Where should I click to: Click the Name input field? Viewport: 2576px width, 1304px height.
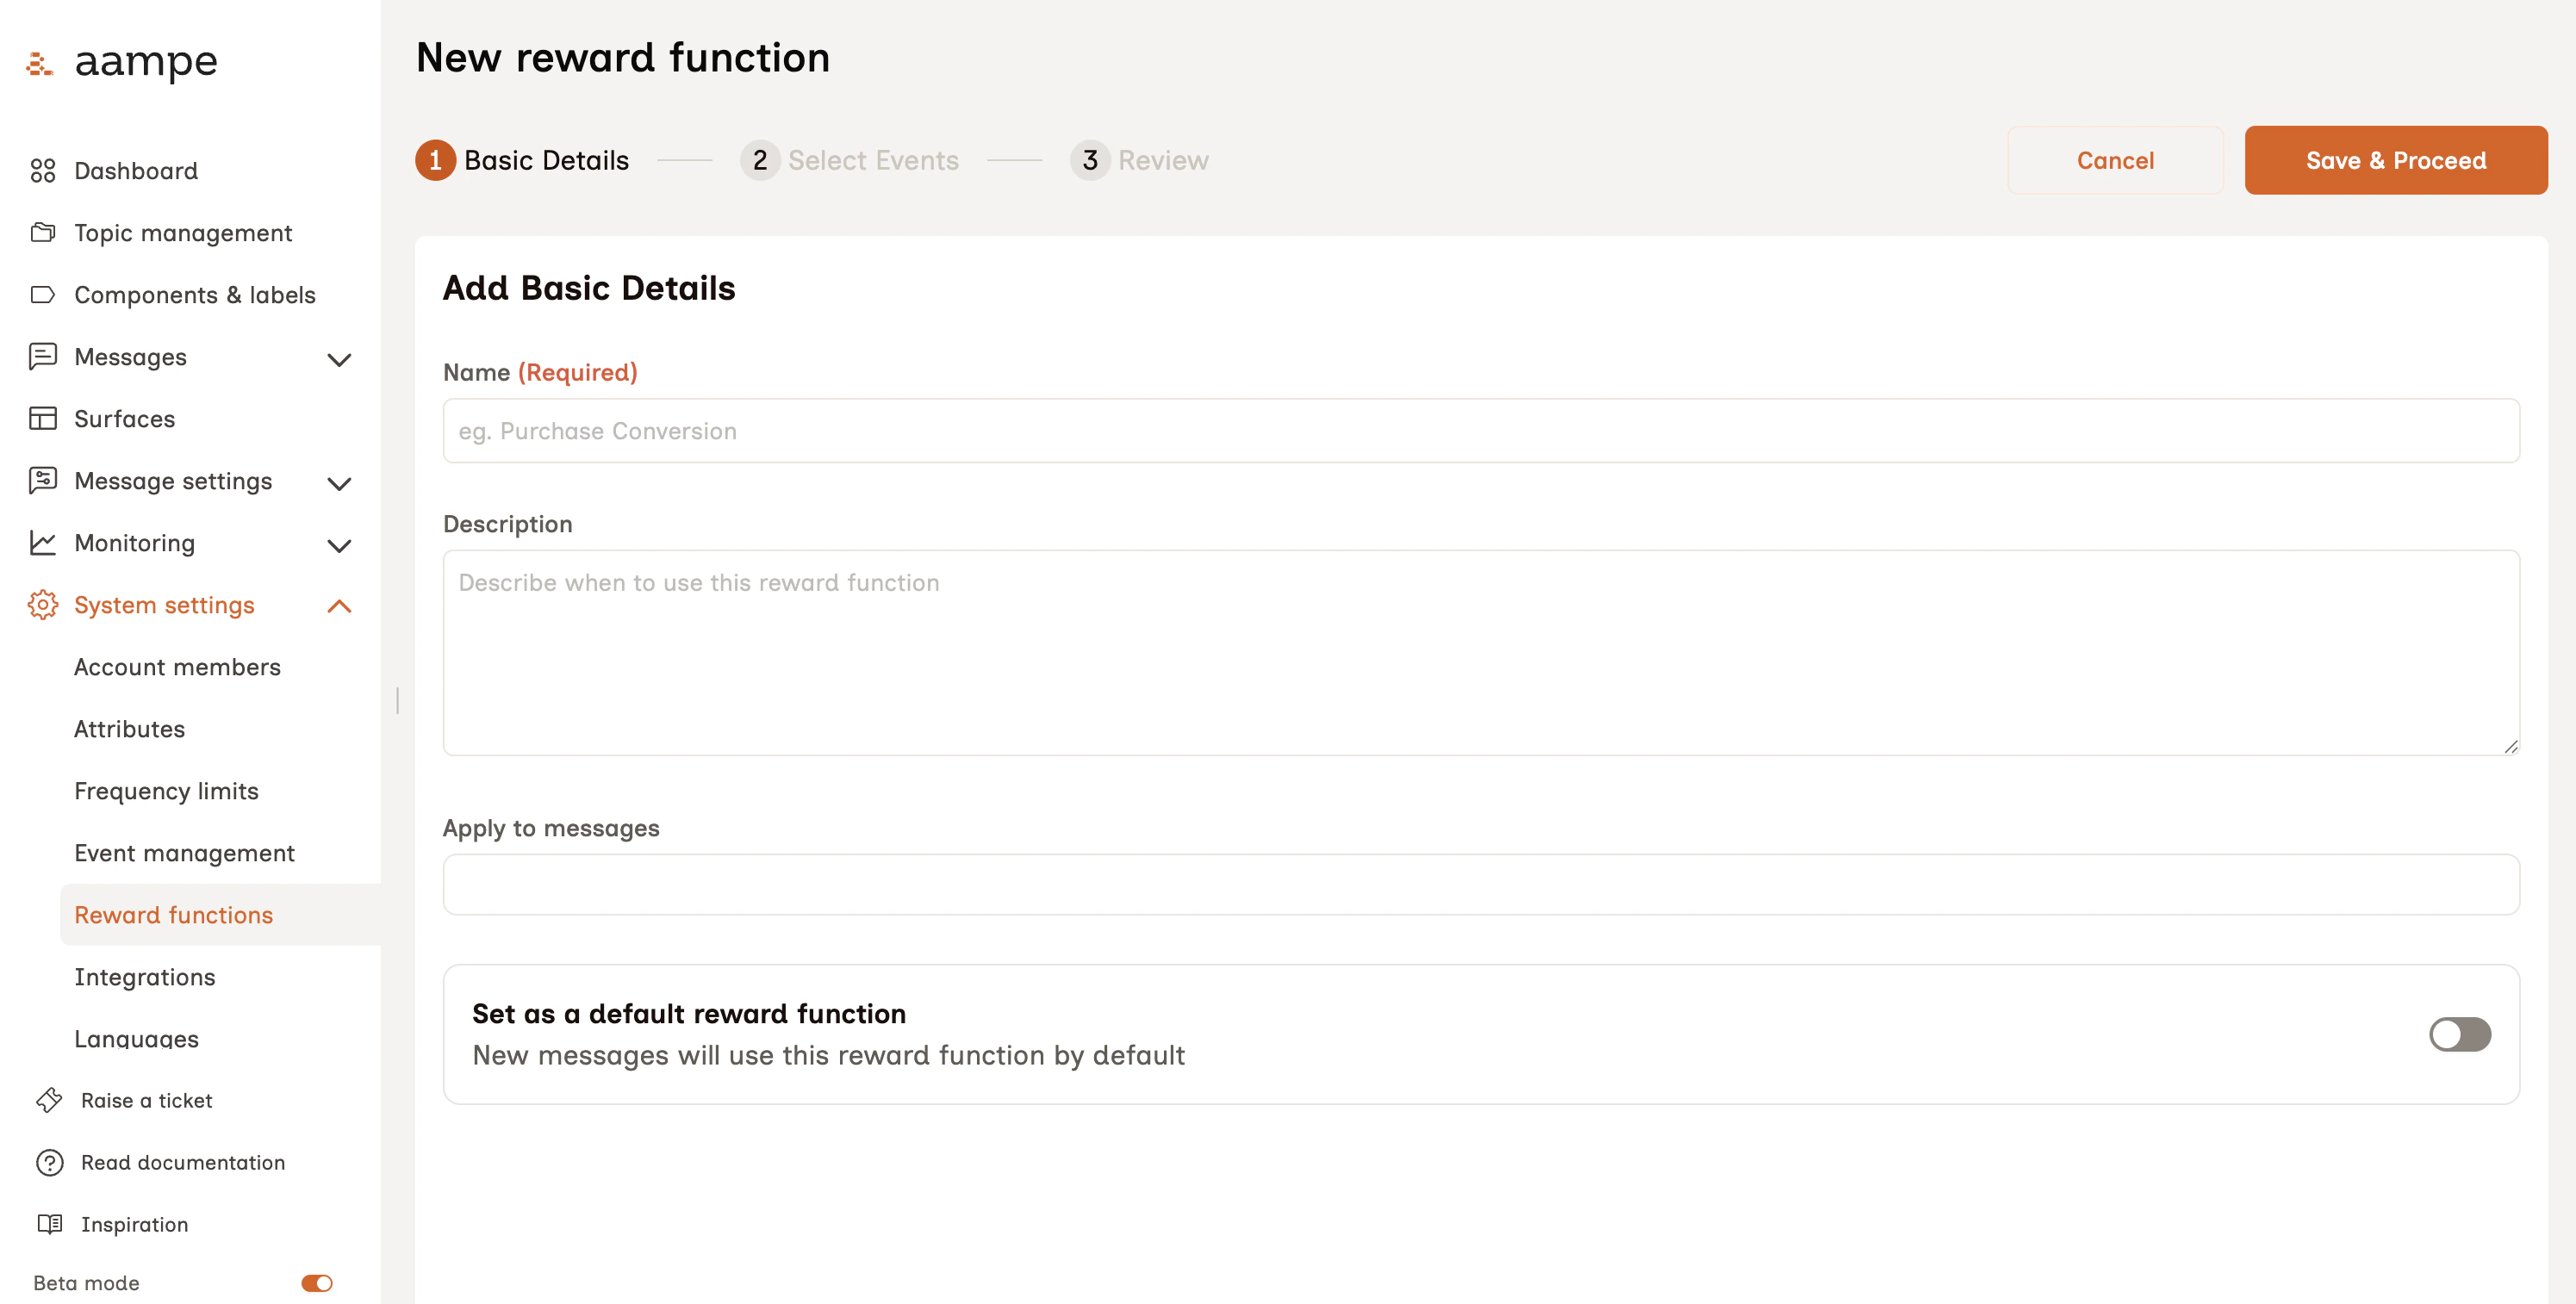[1481, 431]
